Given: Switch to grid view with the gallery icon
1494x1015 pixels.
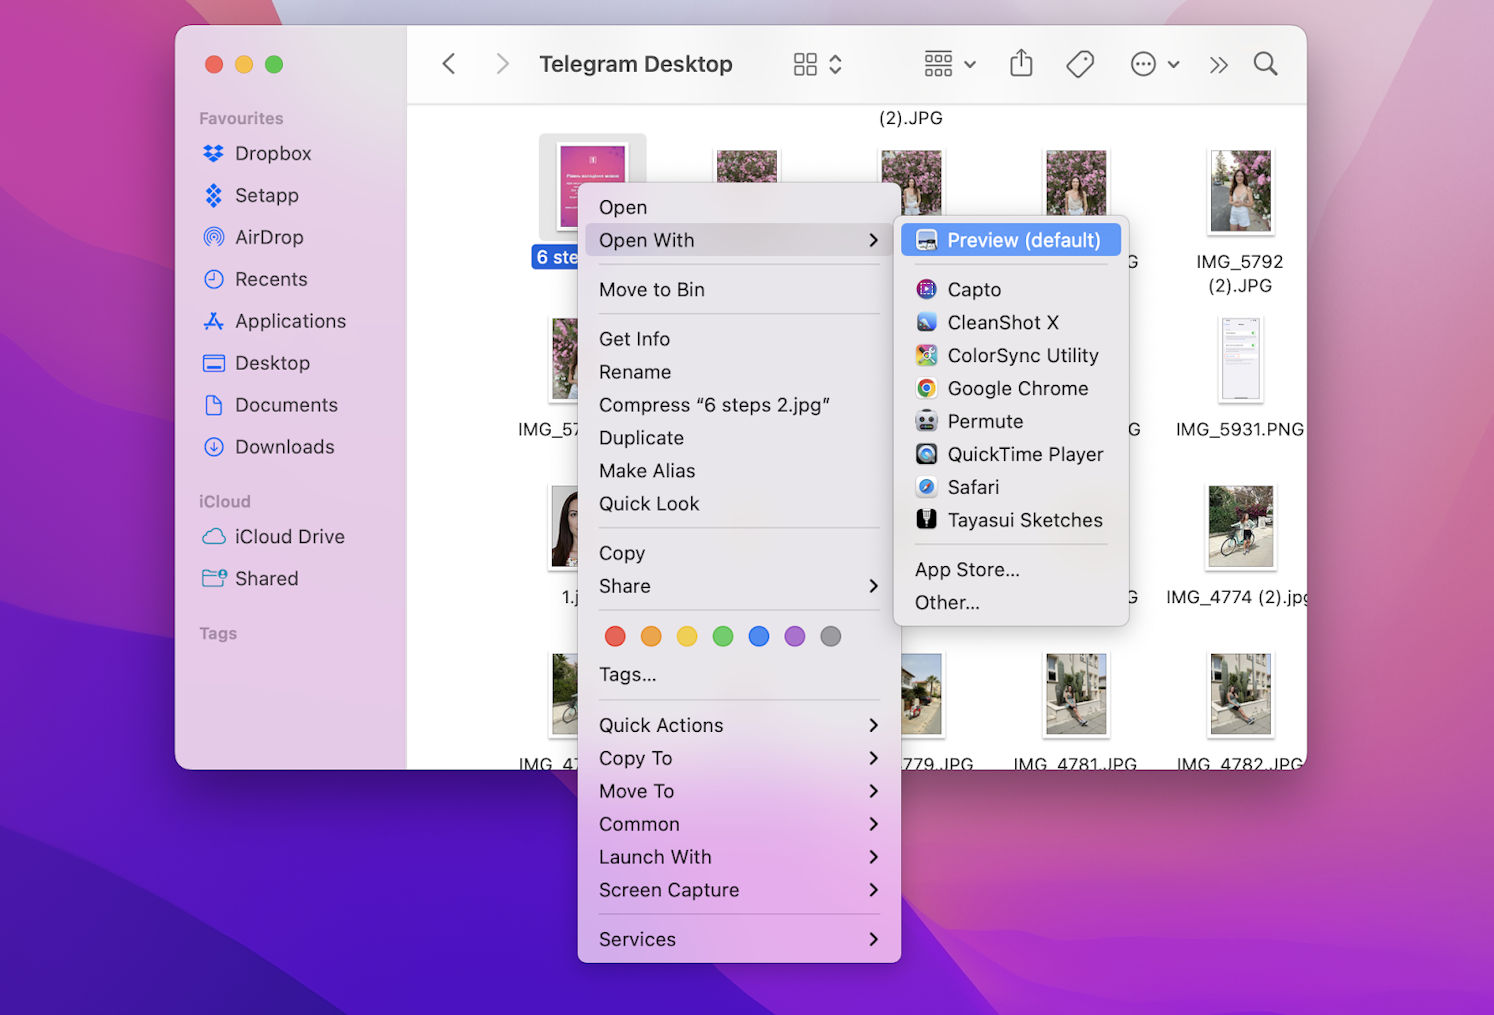Looking at the screenshot, I should tap(806, 63).
